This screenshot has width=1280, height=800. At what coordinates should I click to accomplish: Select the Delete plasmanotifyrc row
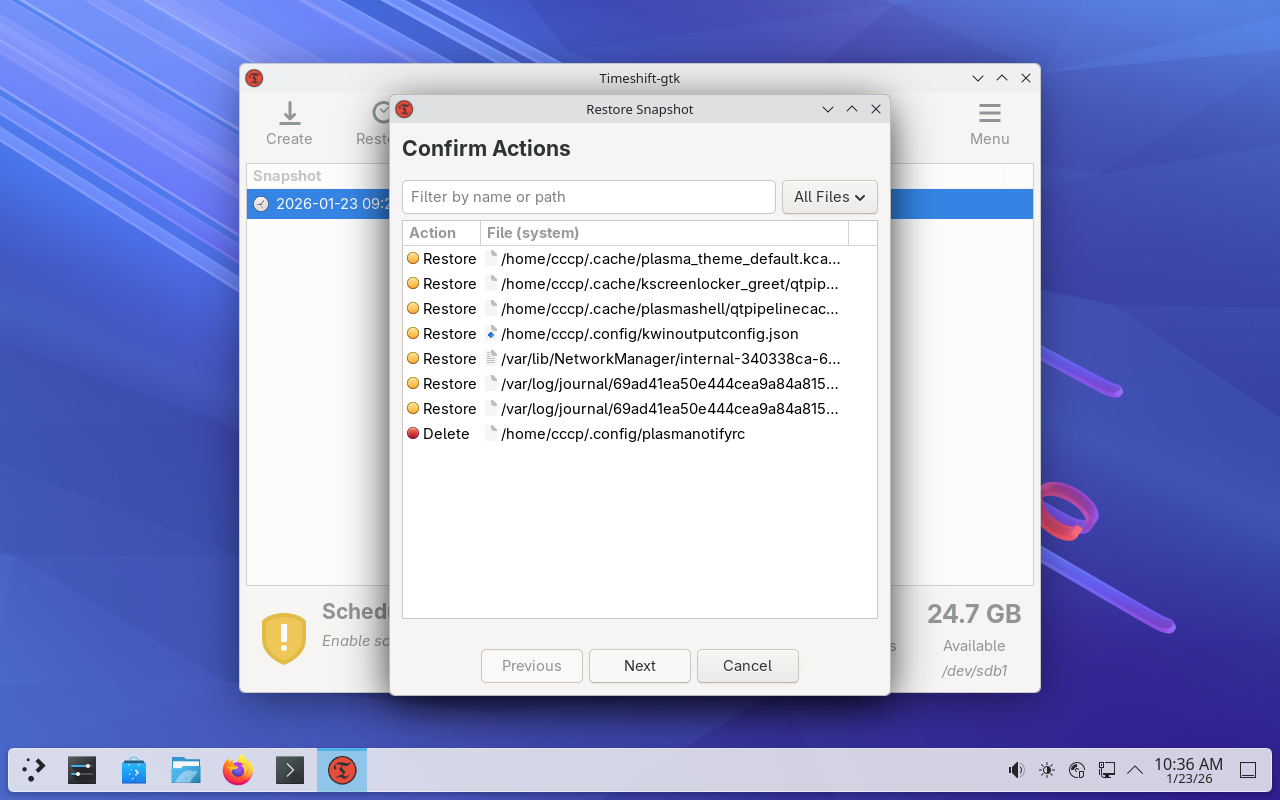point(622,434)
